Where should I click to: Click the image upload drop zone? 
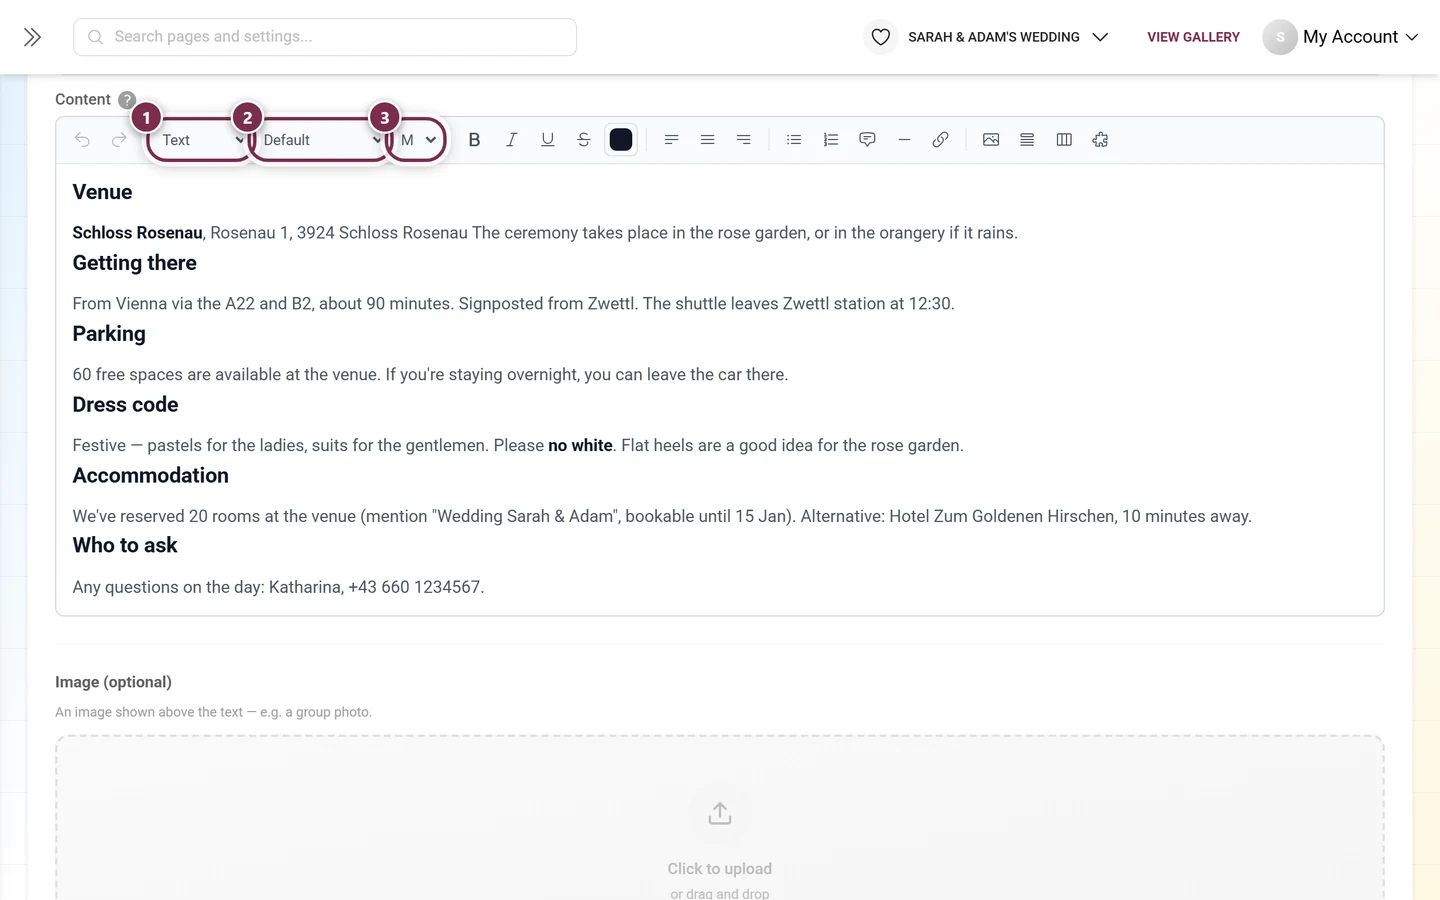(720, 818)
